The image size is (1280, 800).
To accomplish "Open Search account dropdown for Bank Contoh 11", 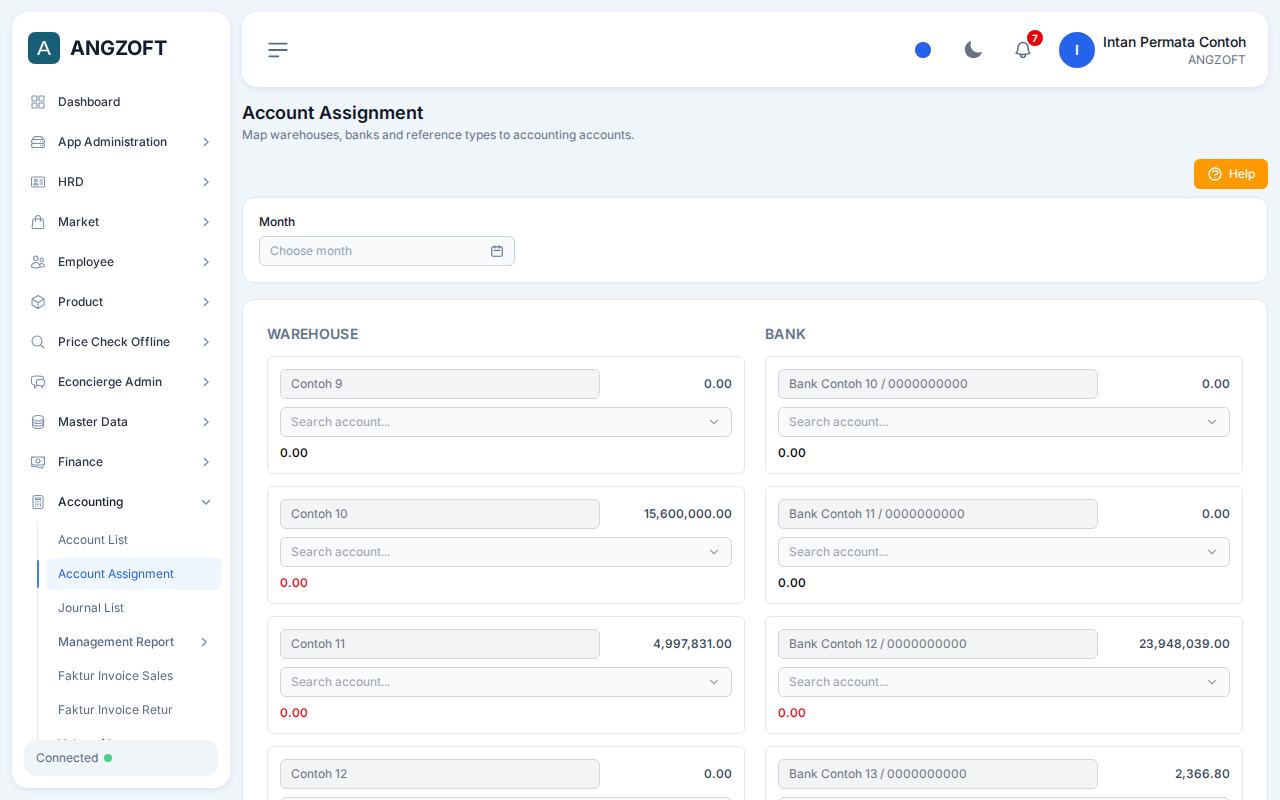I will tap(1004, 552).
